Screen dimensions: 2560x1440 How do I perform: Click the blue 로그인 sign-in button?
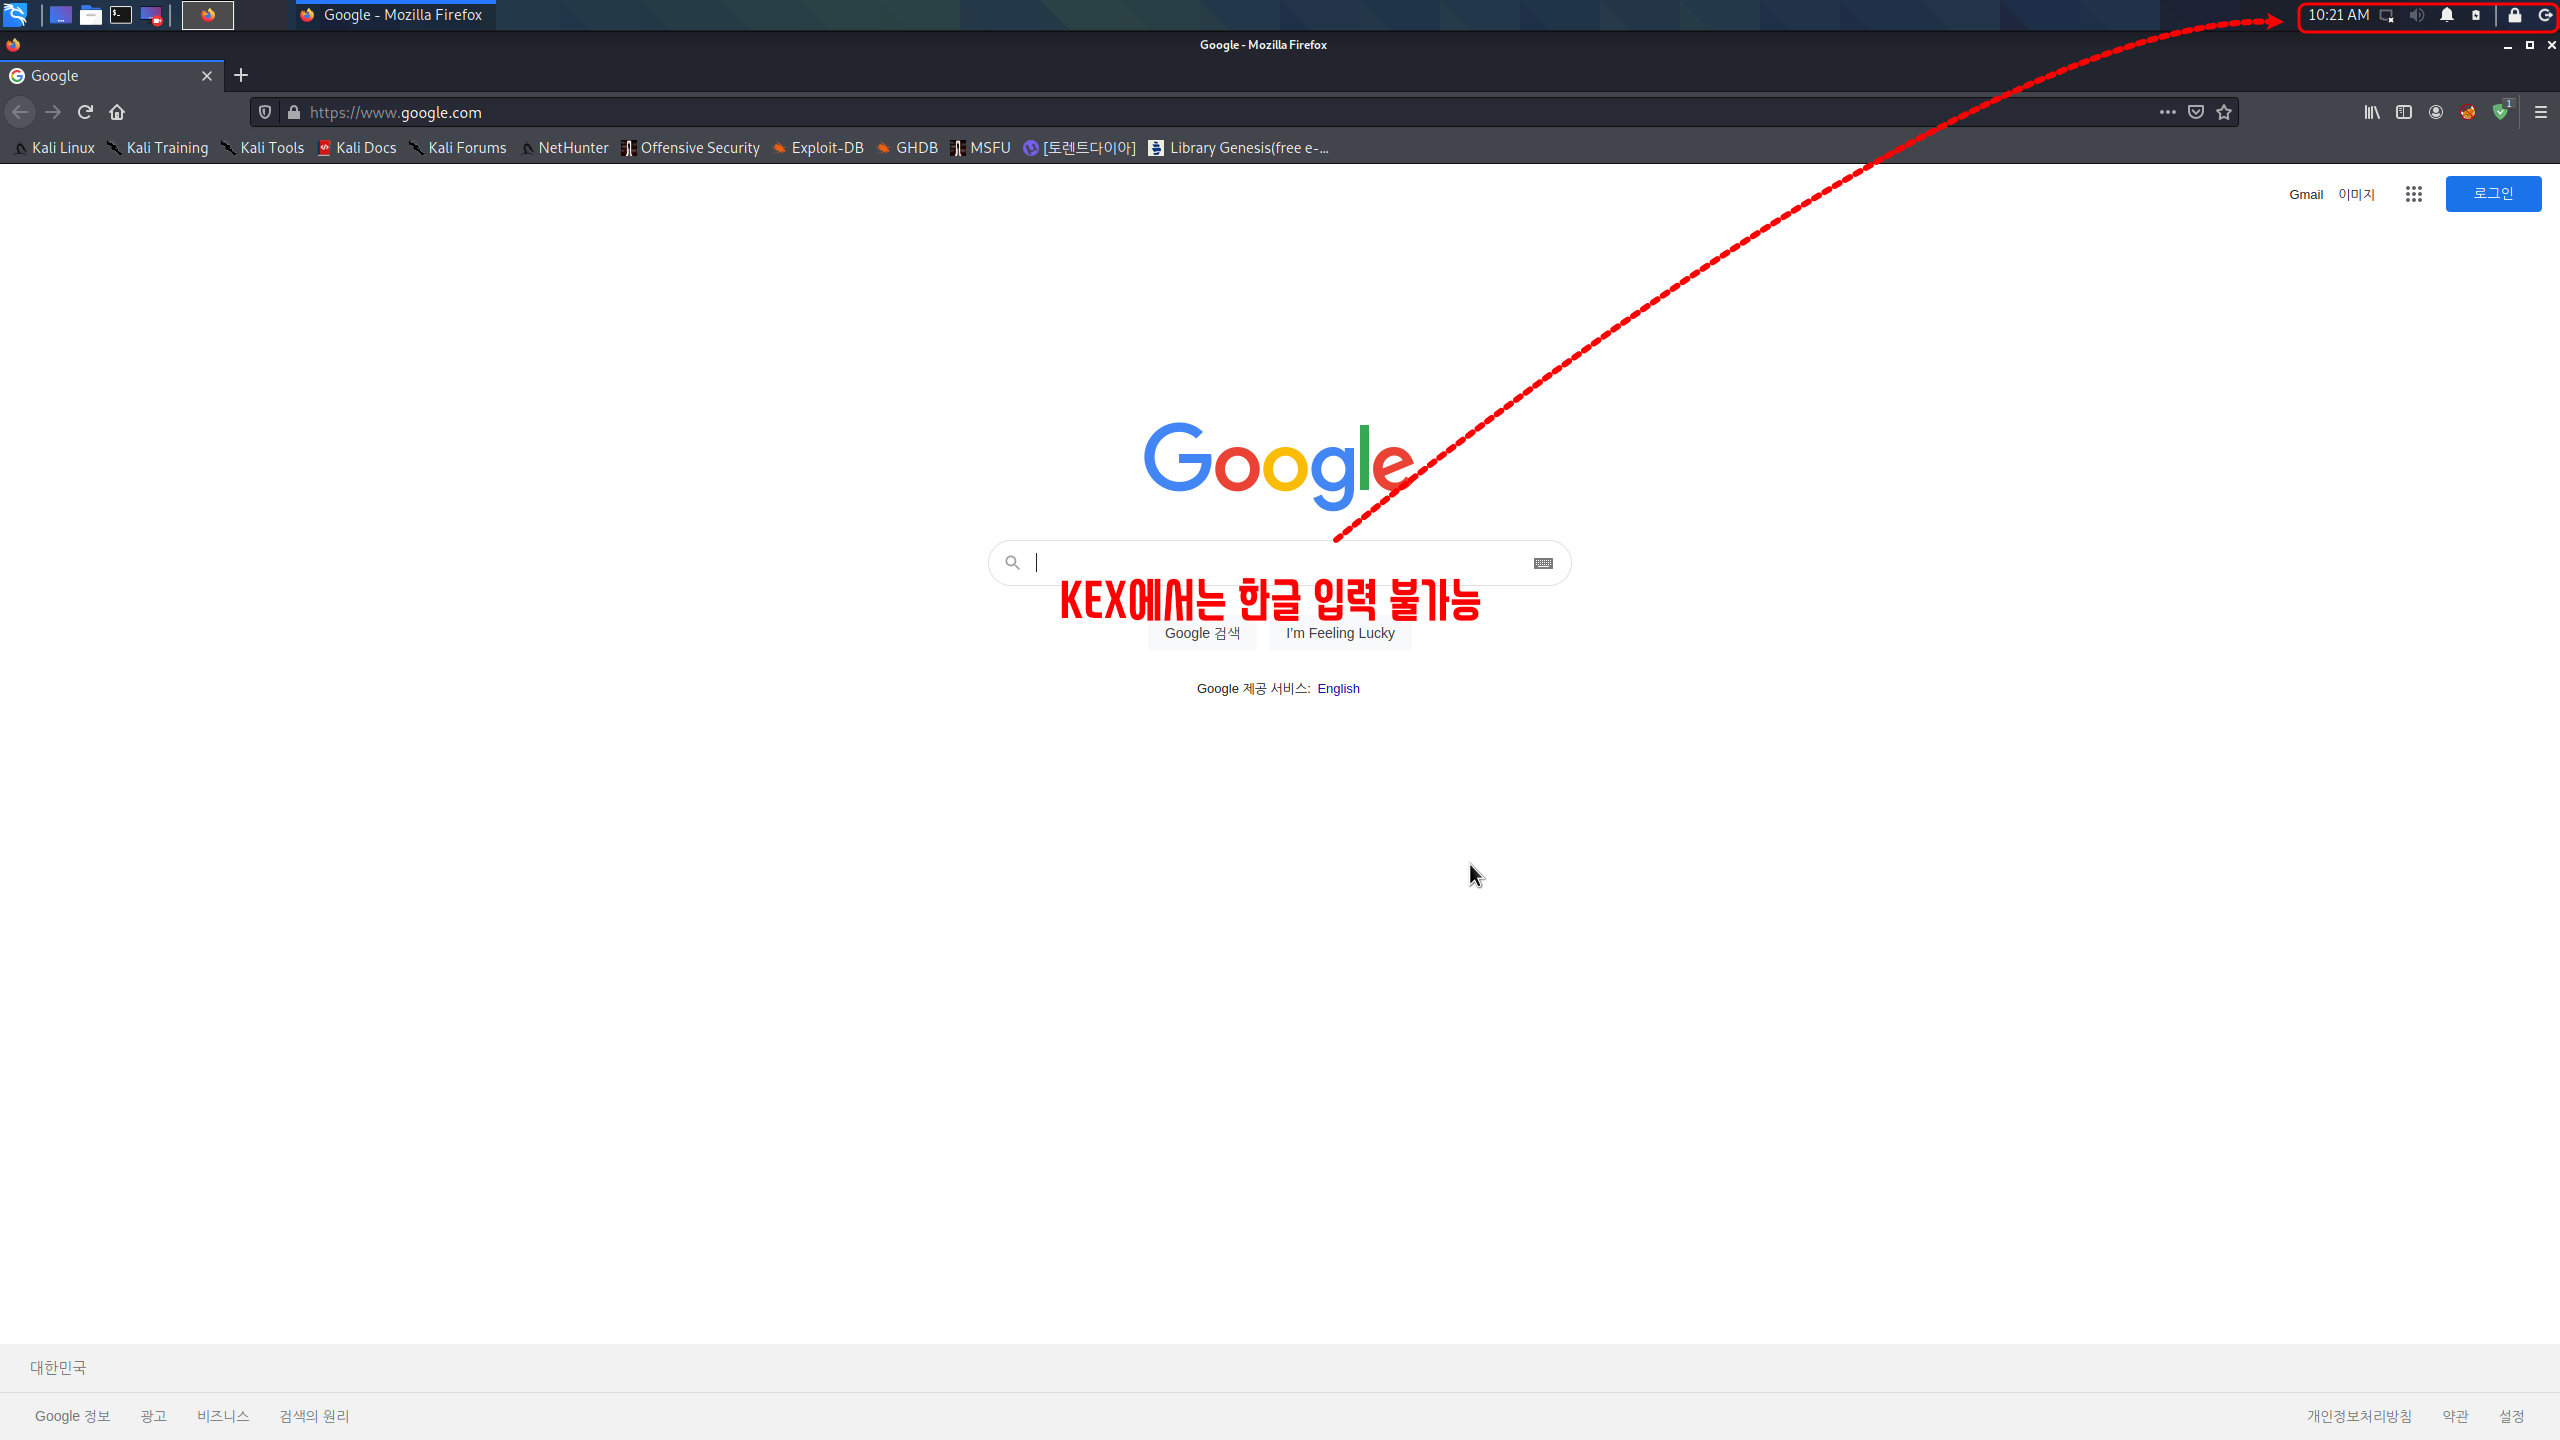pos(2493,194)
